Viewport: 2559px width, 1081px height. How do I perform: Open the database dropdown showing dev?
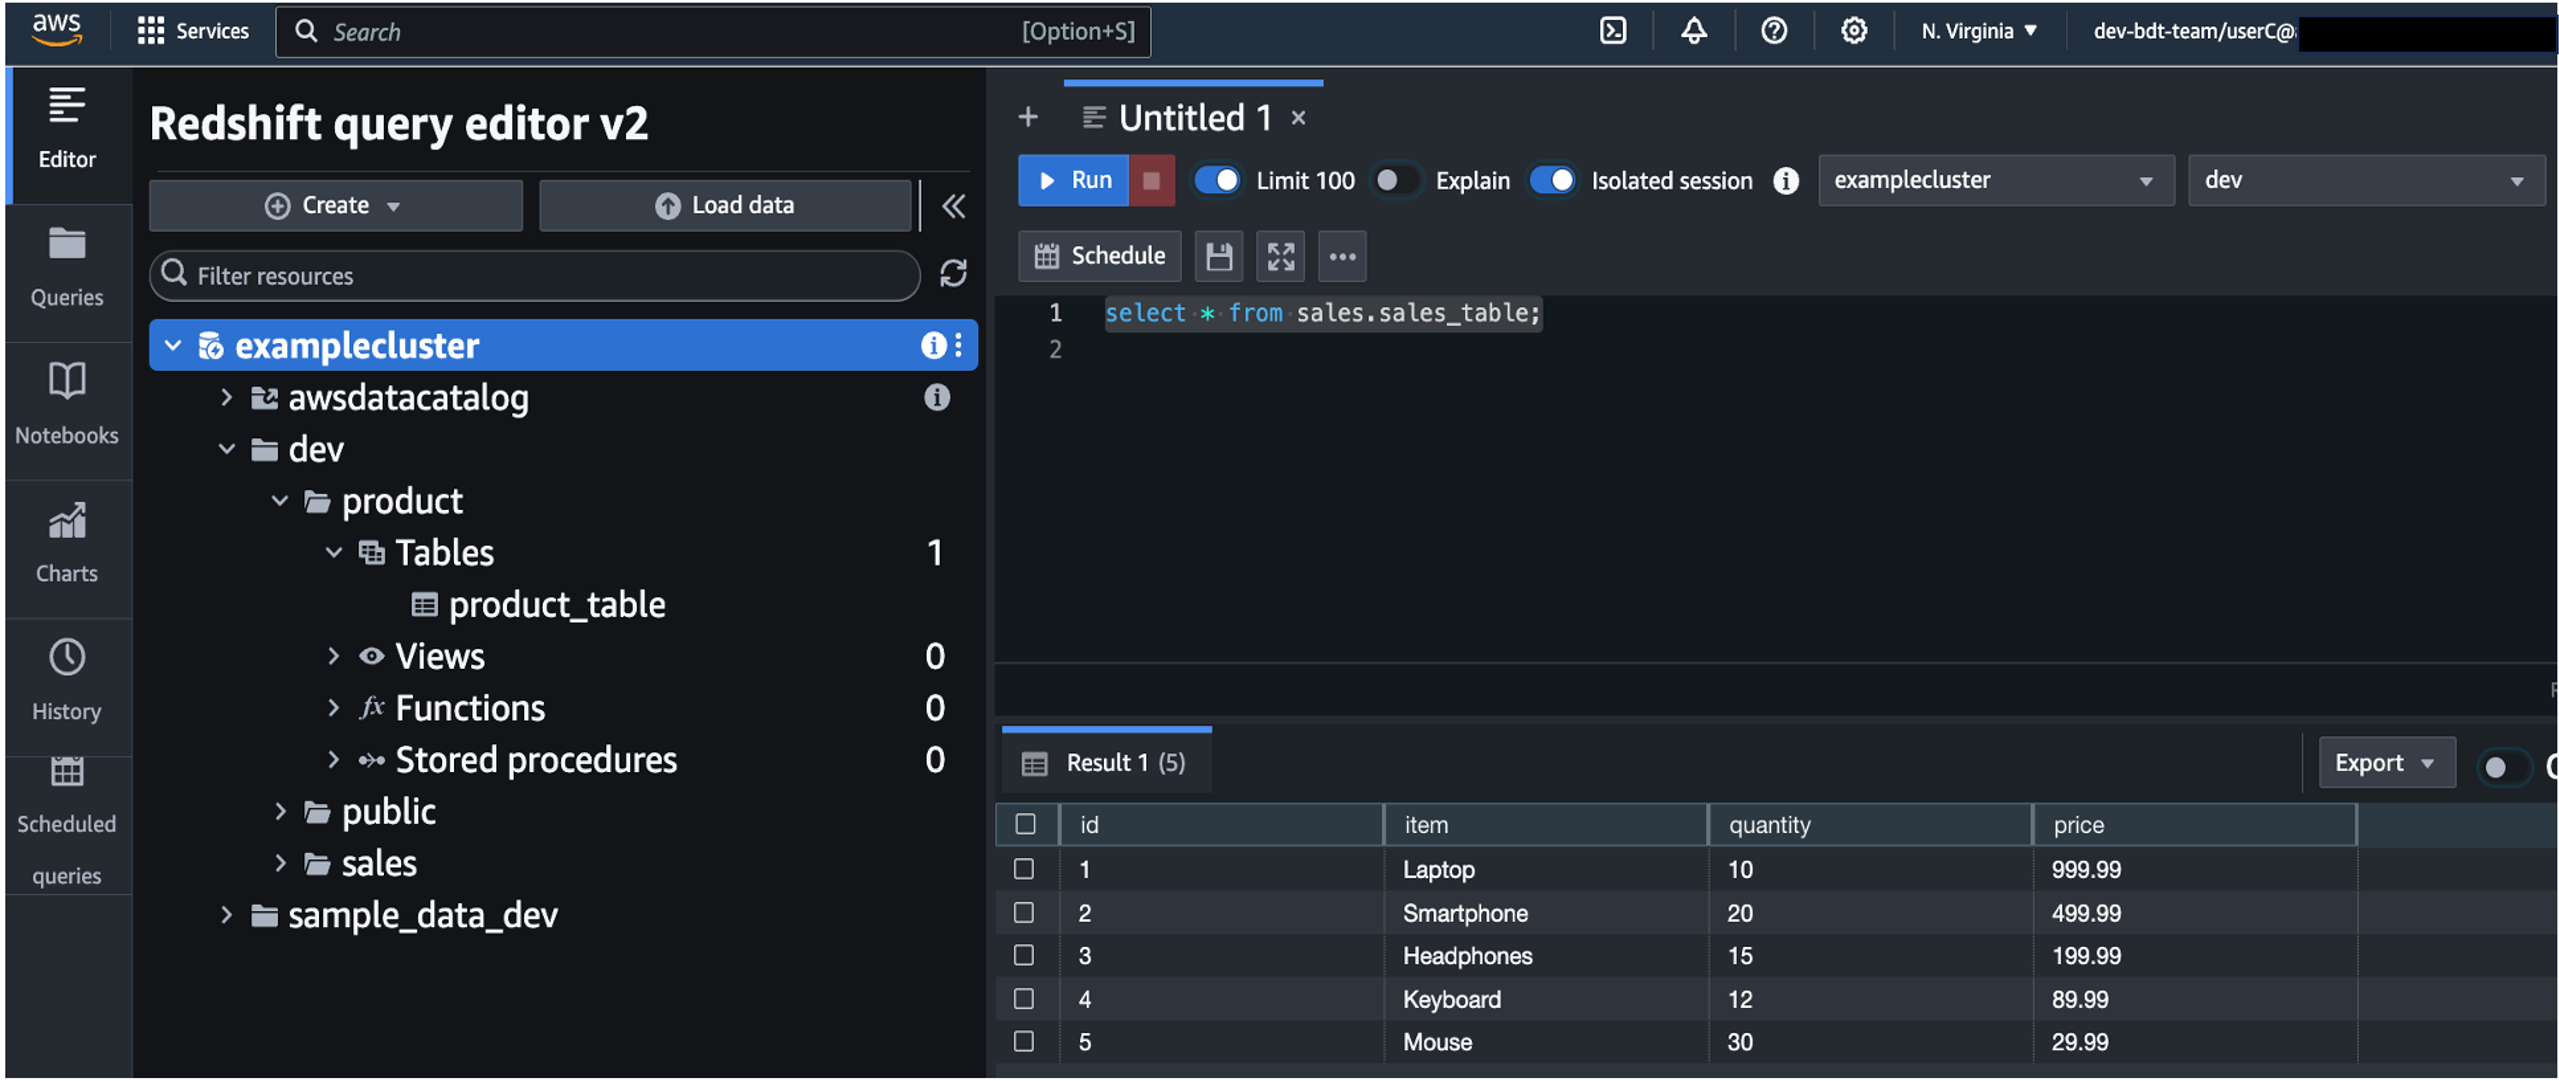(x=2364, y=180)
